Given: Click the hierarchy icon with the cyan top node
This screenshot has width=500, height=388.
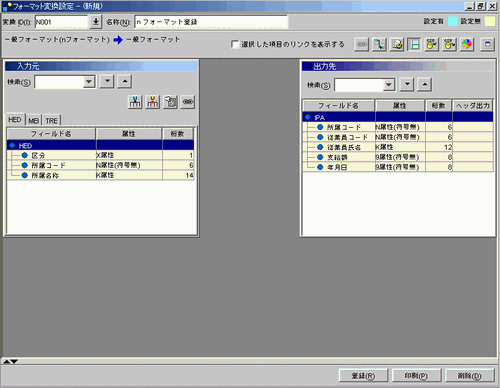Looking at the screenshot, I should [x=135, y=102].
